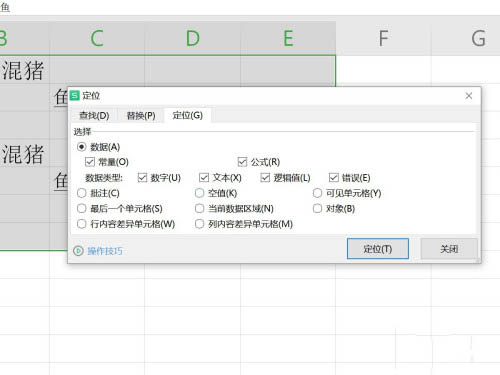500x375 pixels.
Task: Click the 定位(T) button
Action: click(378, 249)
